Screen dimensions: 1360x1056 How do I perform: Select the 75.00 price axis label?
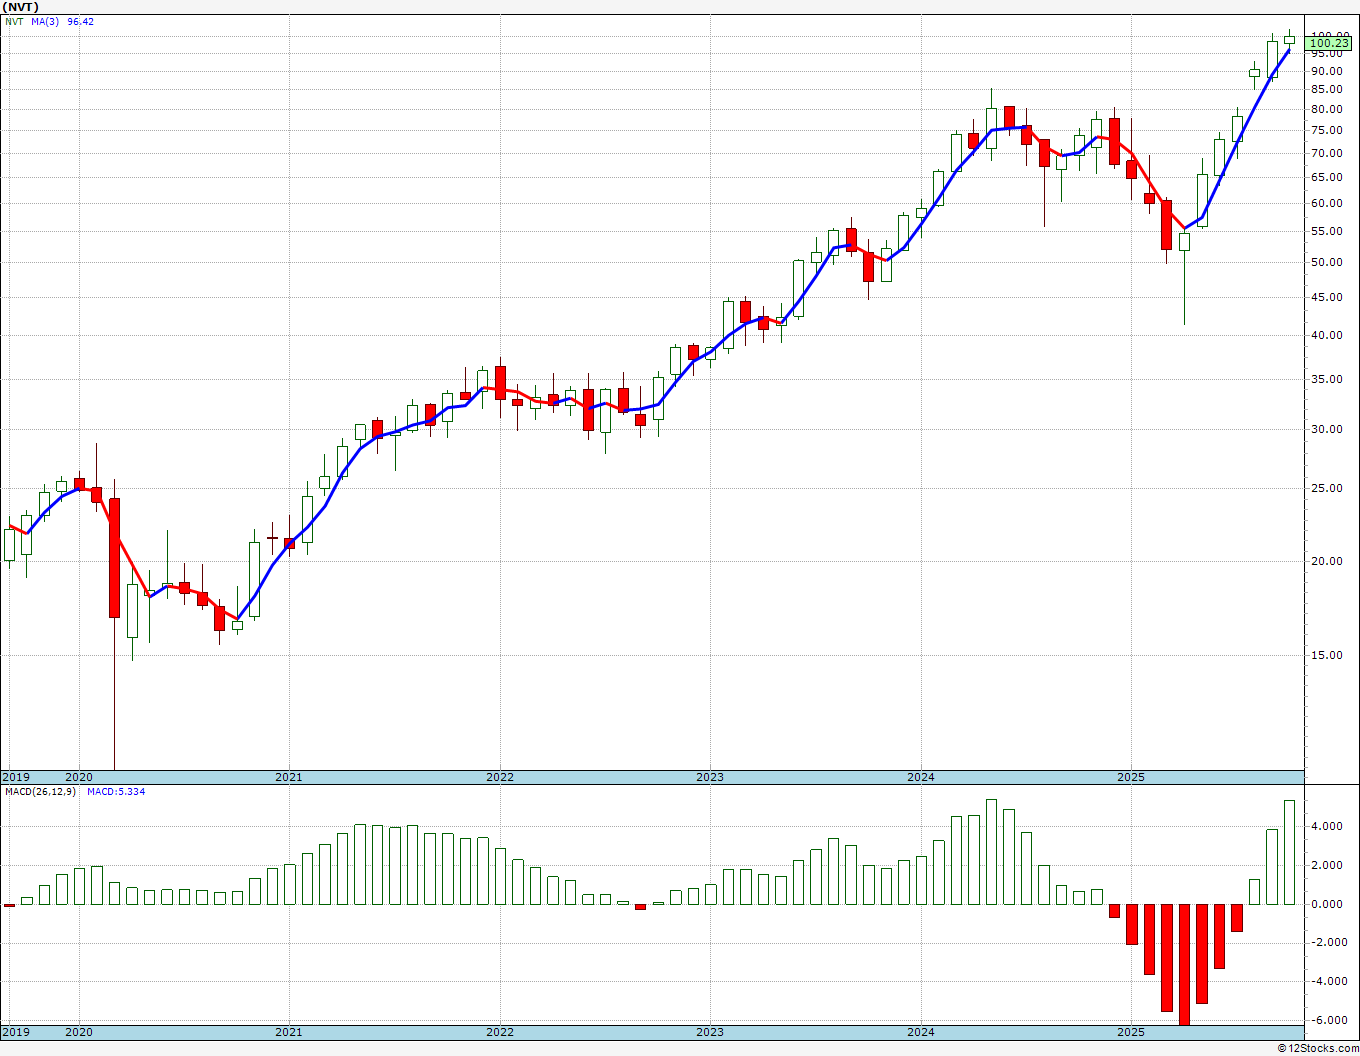pos(1326,131)
